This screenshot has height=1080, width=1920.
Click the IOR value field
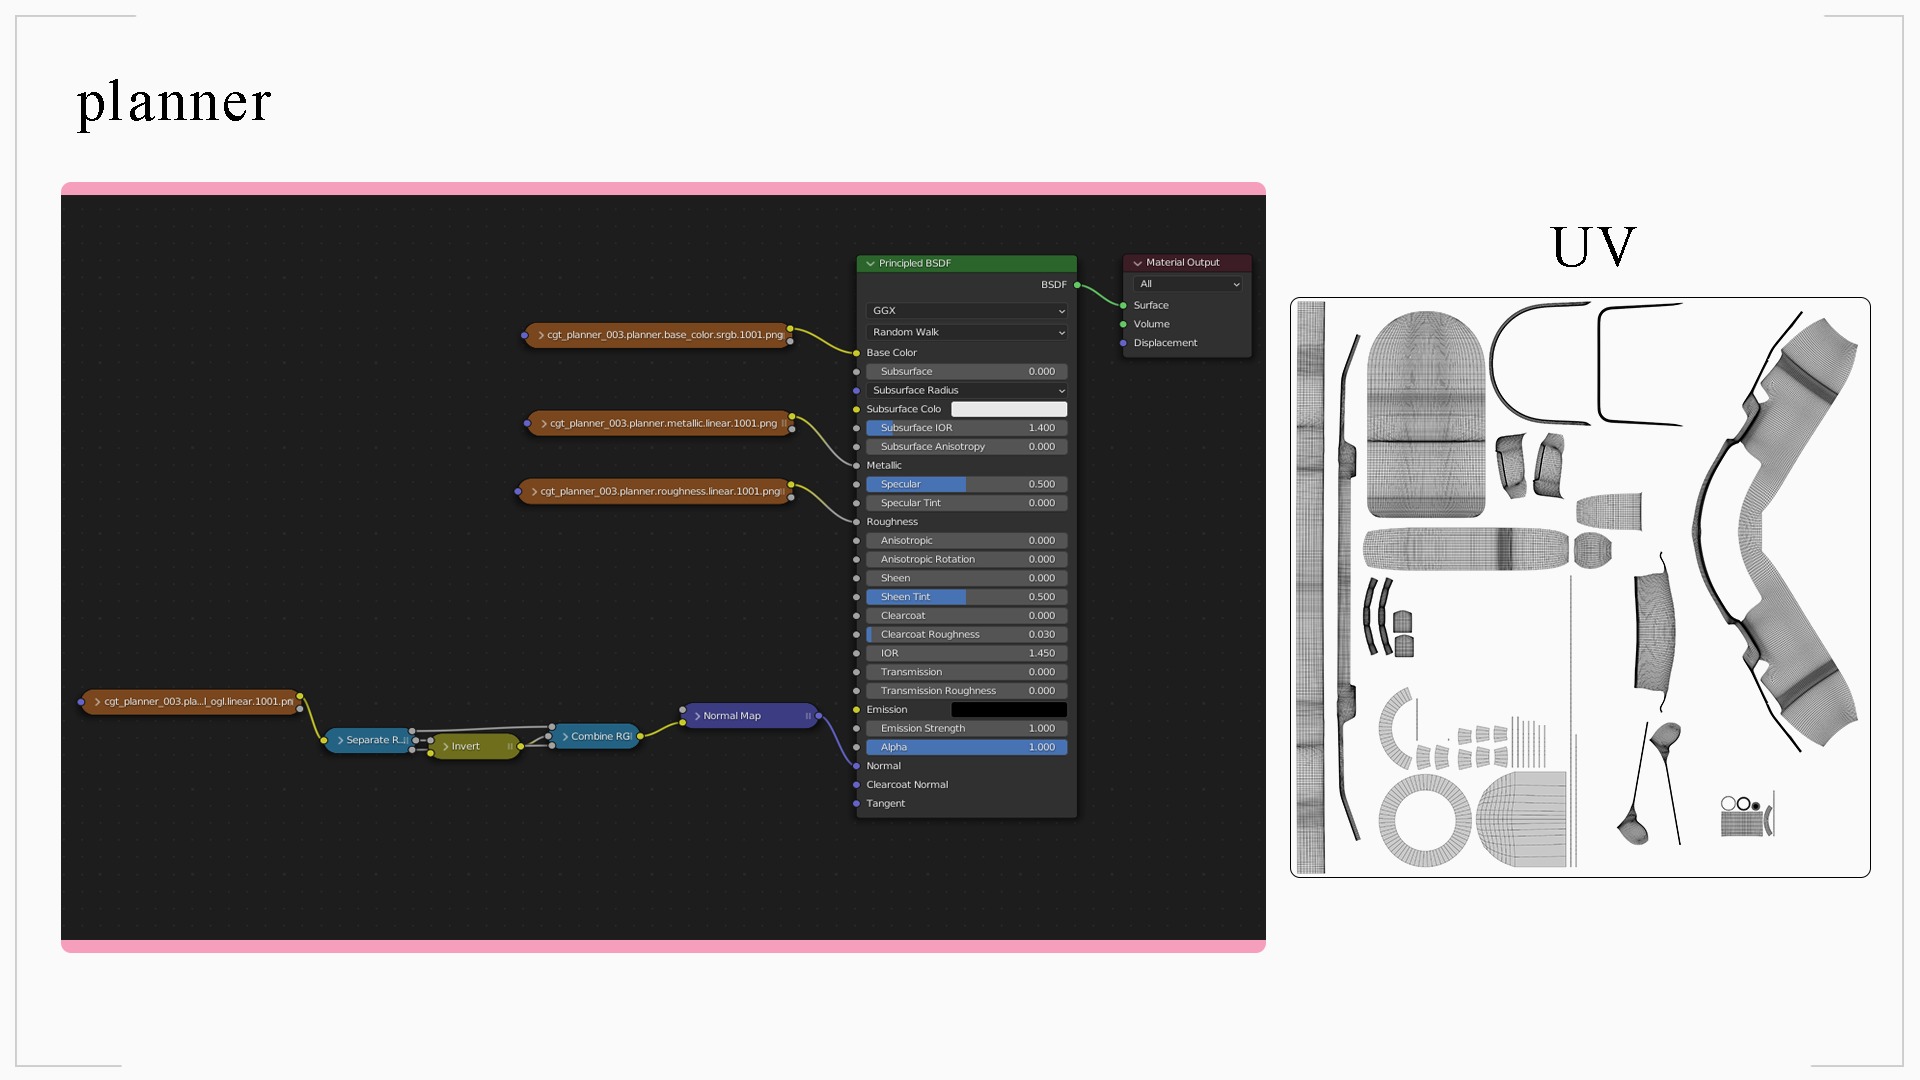pyautogui.click(x=966, y=653)
